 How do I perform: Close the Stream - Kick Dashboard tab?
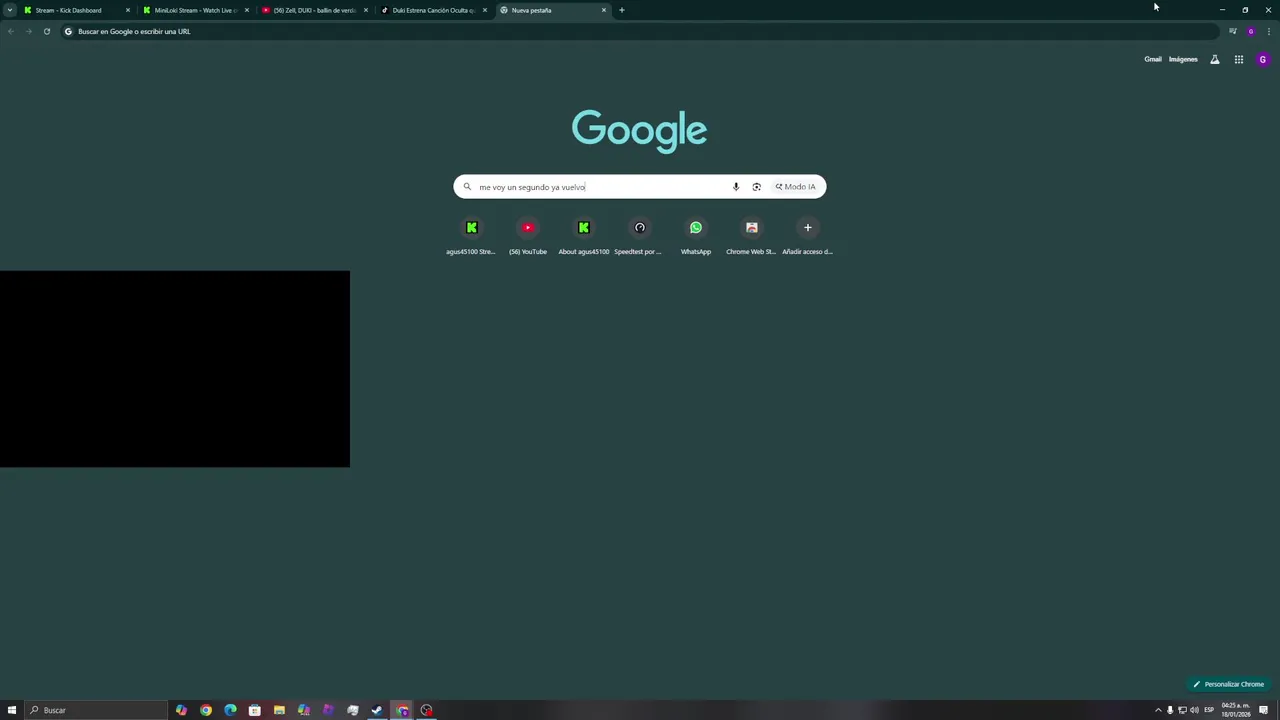click(128, 10)
